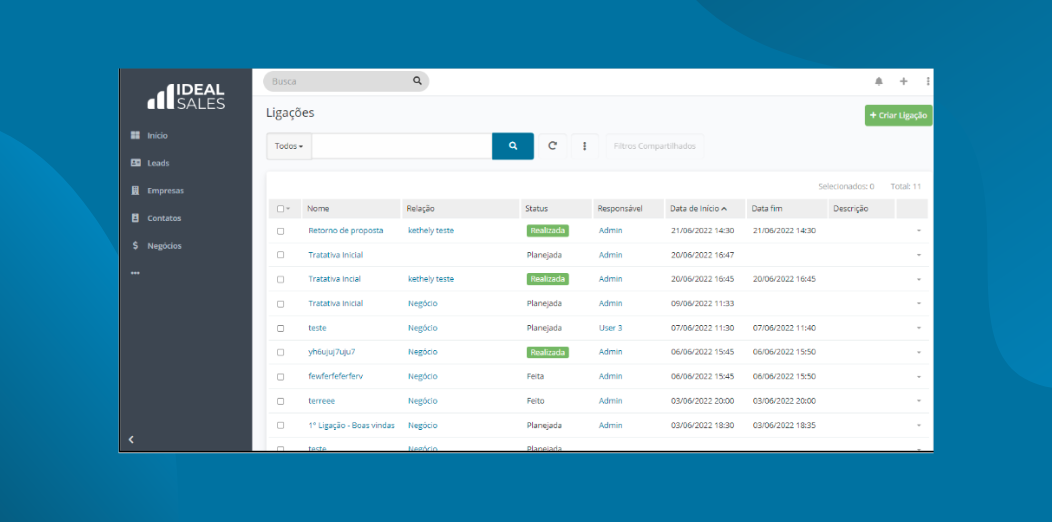Screen dimensions: 1052x522
Task: Go to Início in the sidebar
Action: coord(158,136)
